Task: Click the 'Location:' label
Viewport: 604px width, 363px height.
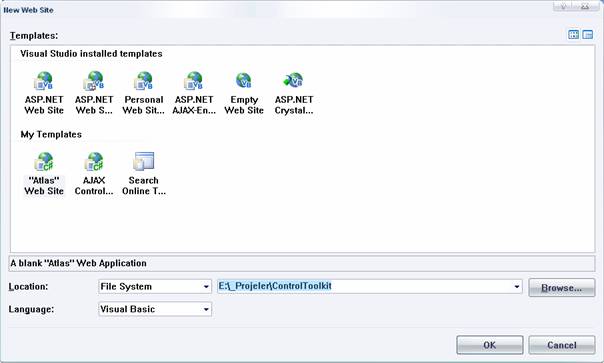Action: (28, 287)
